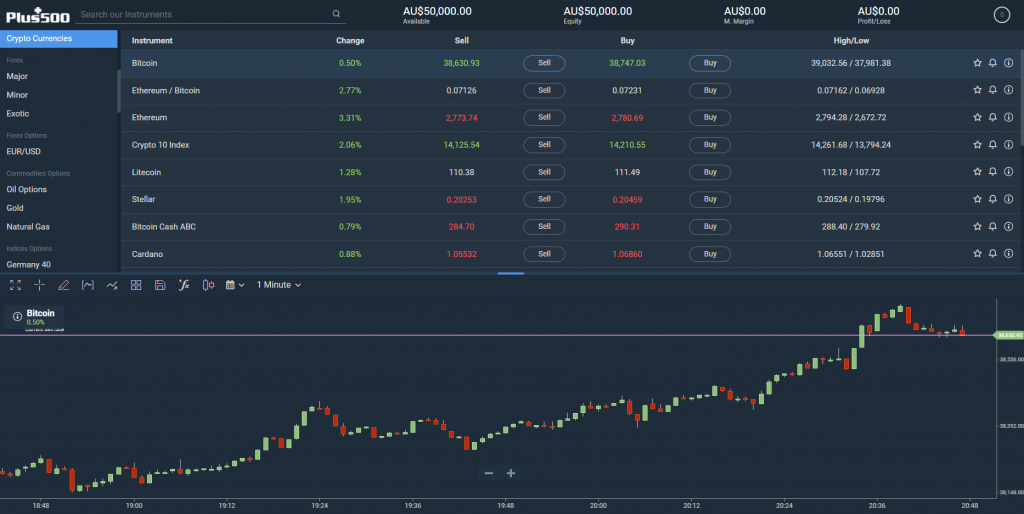Viewport: 1024px width, 514px height.
Task: Open Oil Options category
Action: (27, 189)
